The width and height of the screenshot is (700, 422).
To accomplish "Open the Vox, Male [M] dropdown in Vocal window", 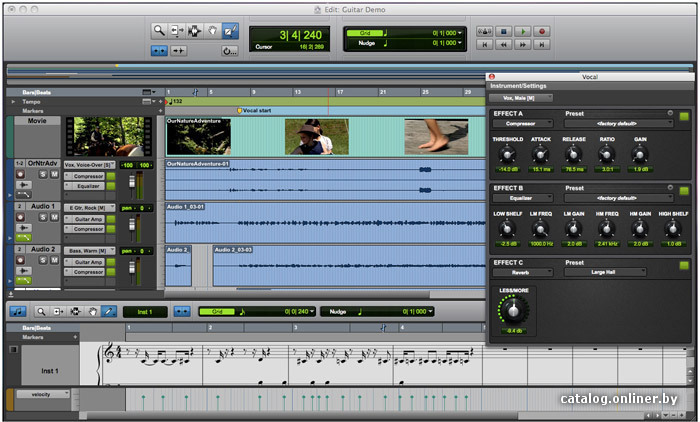I will 521,98.
